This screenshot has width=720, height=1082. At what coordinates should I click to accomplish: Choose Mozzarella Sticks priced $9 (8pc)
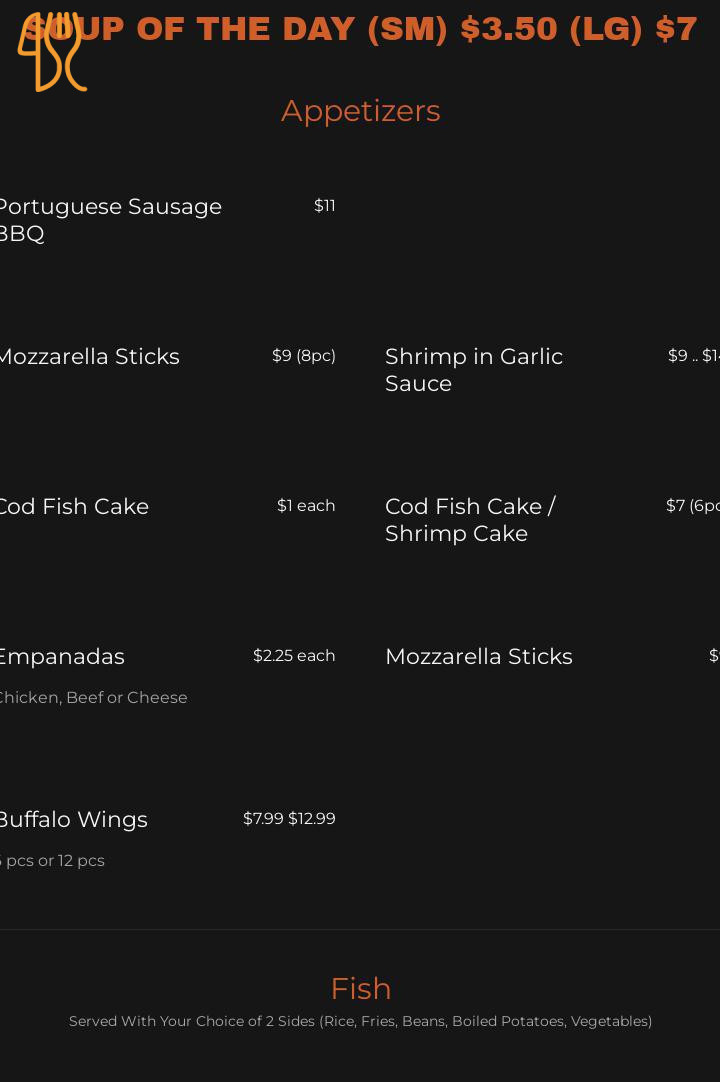[x=88, y=357]
